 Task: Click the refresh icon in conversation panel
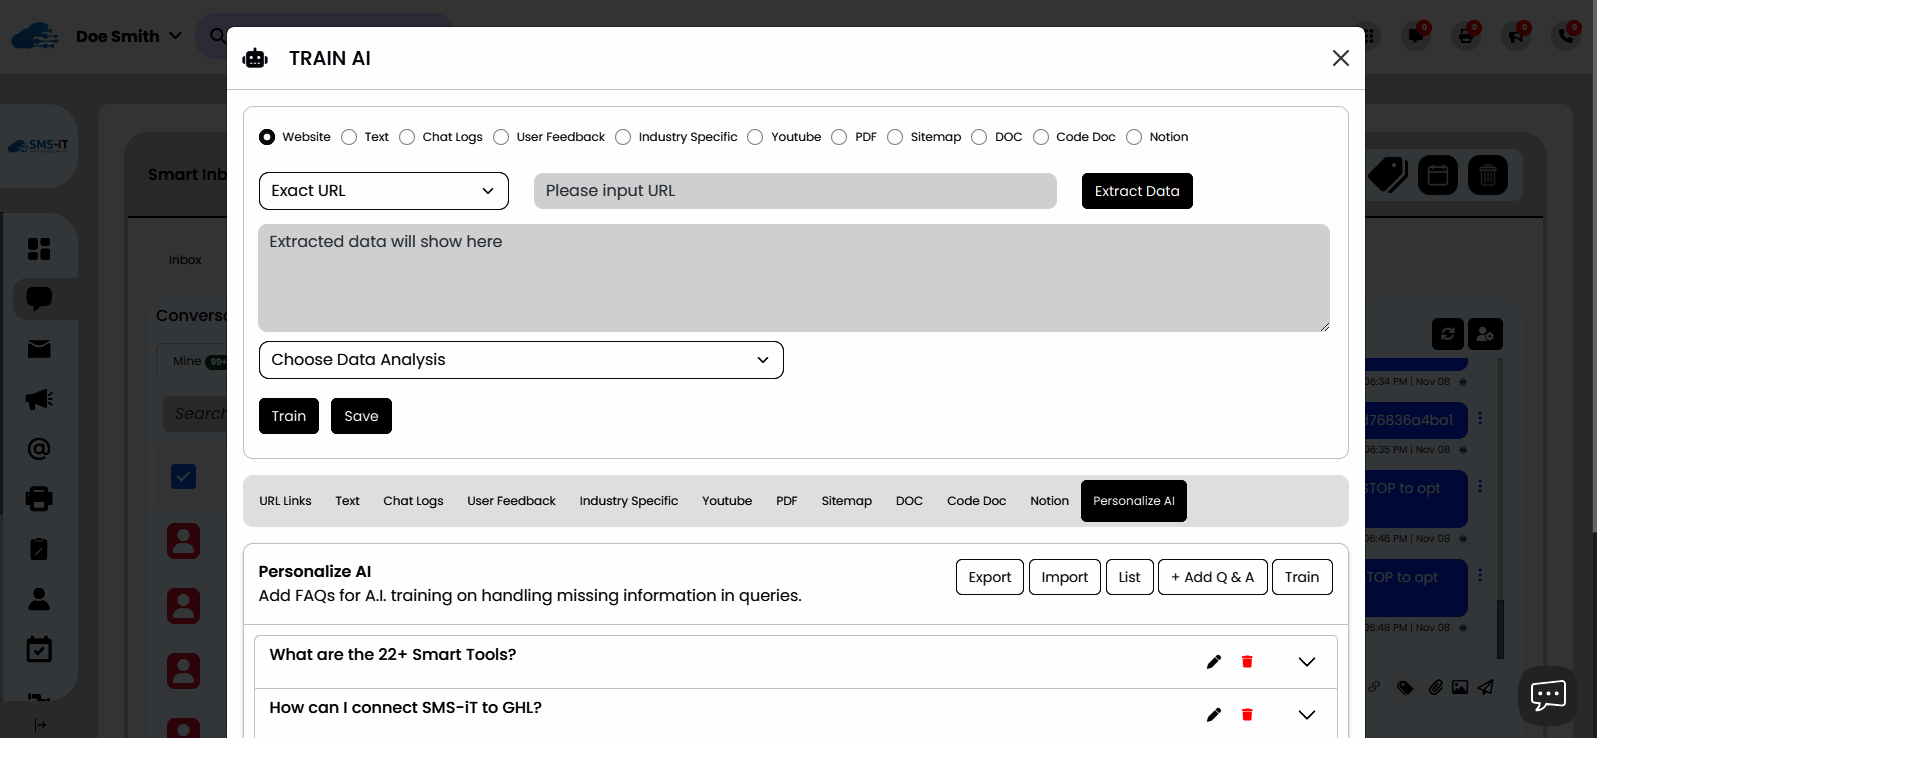[1447, 334]
